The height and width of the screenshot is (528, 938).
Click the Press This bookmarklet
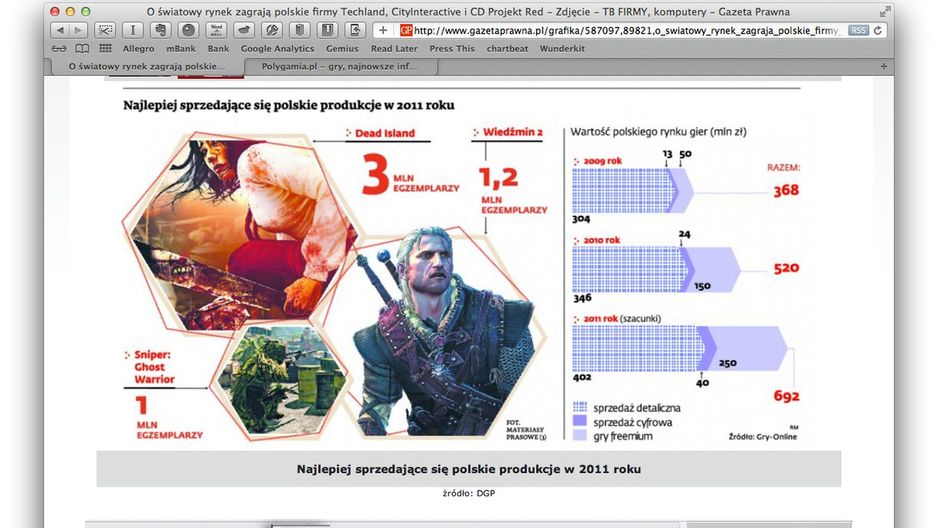452,48
